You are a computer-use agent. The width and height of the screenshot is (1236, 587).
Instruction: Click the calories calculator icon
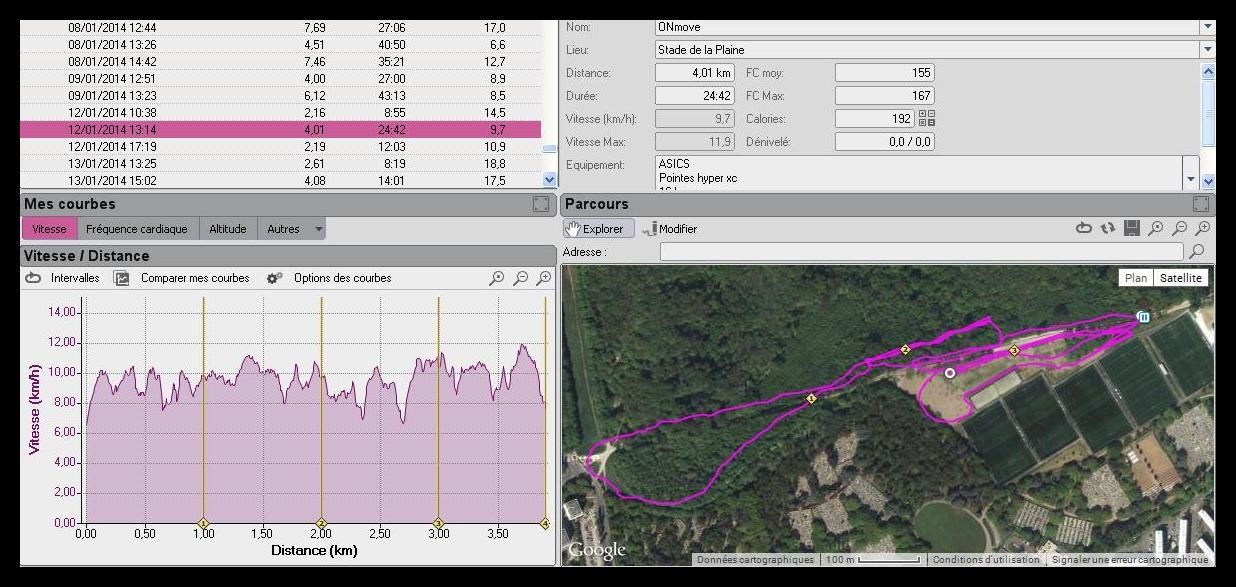(926, 118)
